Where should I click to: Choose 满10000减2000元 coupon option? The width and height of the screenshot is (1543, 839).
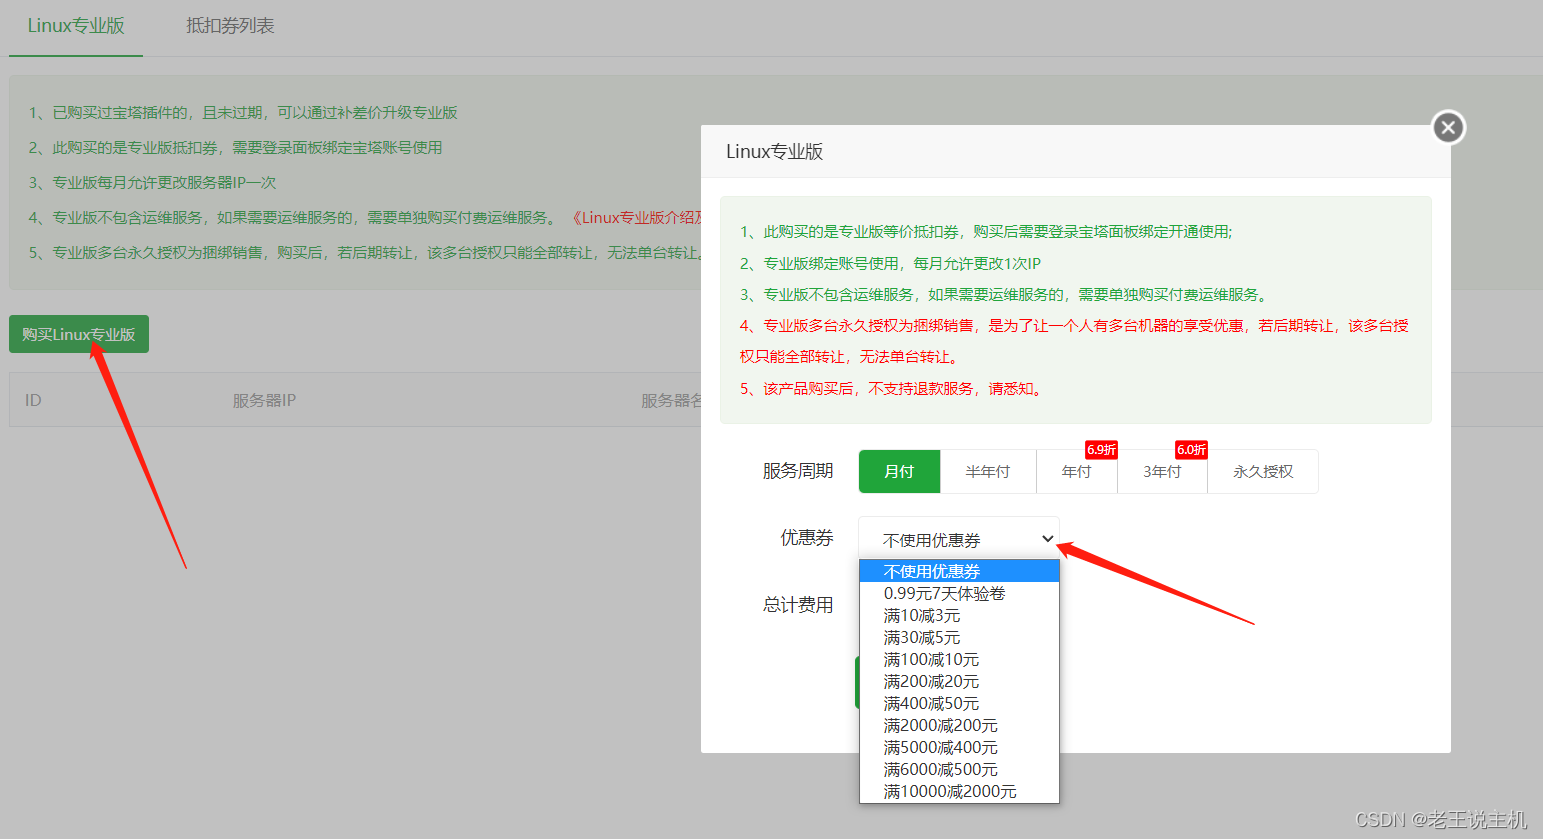(959, 791)
